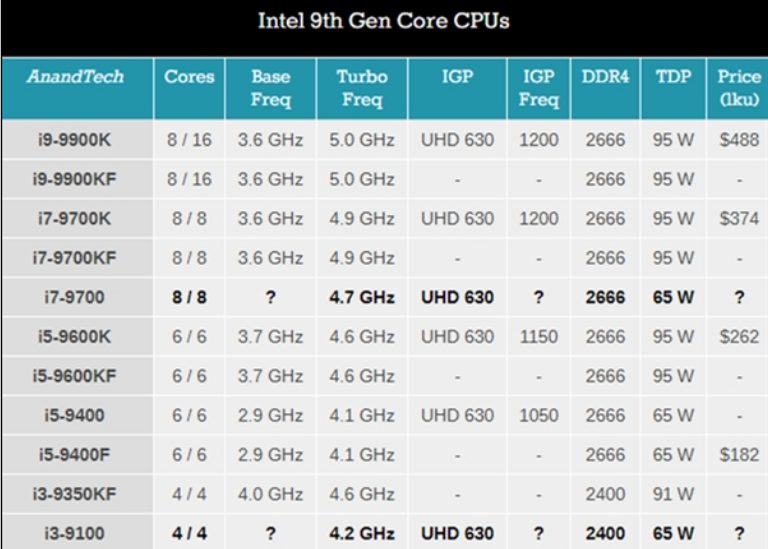This screenshot has width=768, height=549.
Task: Select the i9-9900KF row label
Action: pos(74,179)
